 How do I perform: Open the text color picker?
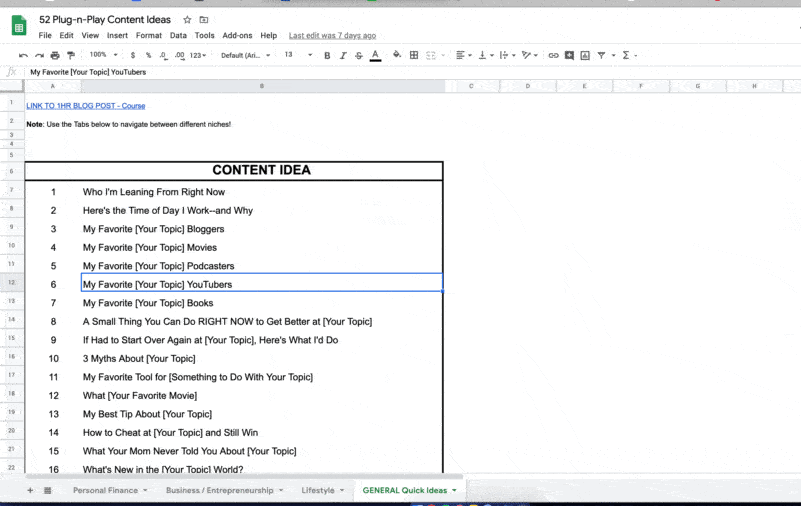(375, 55)
